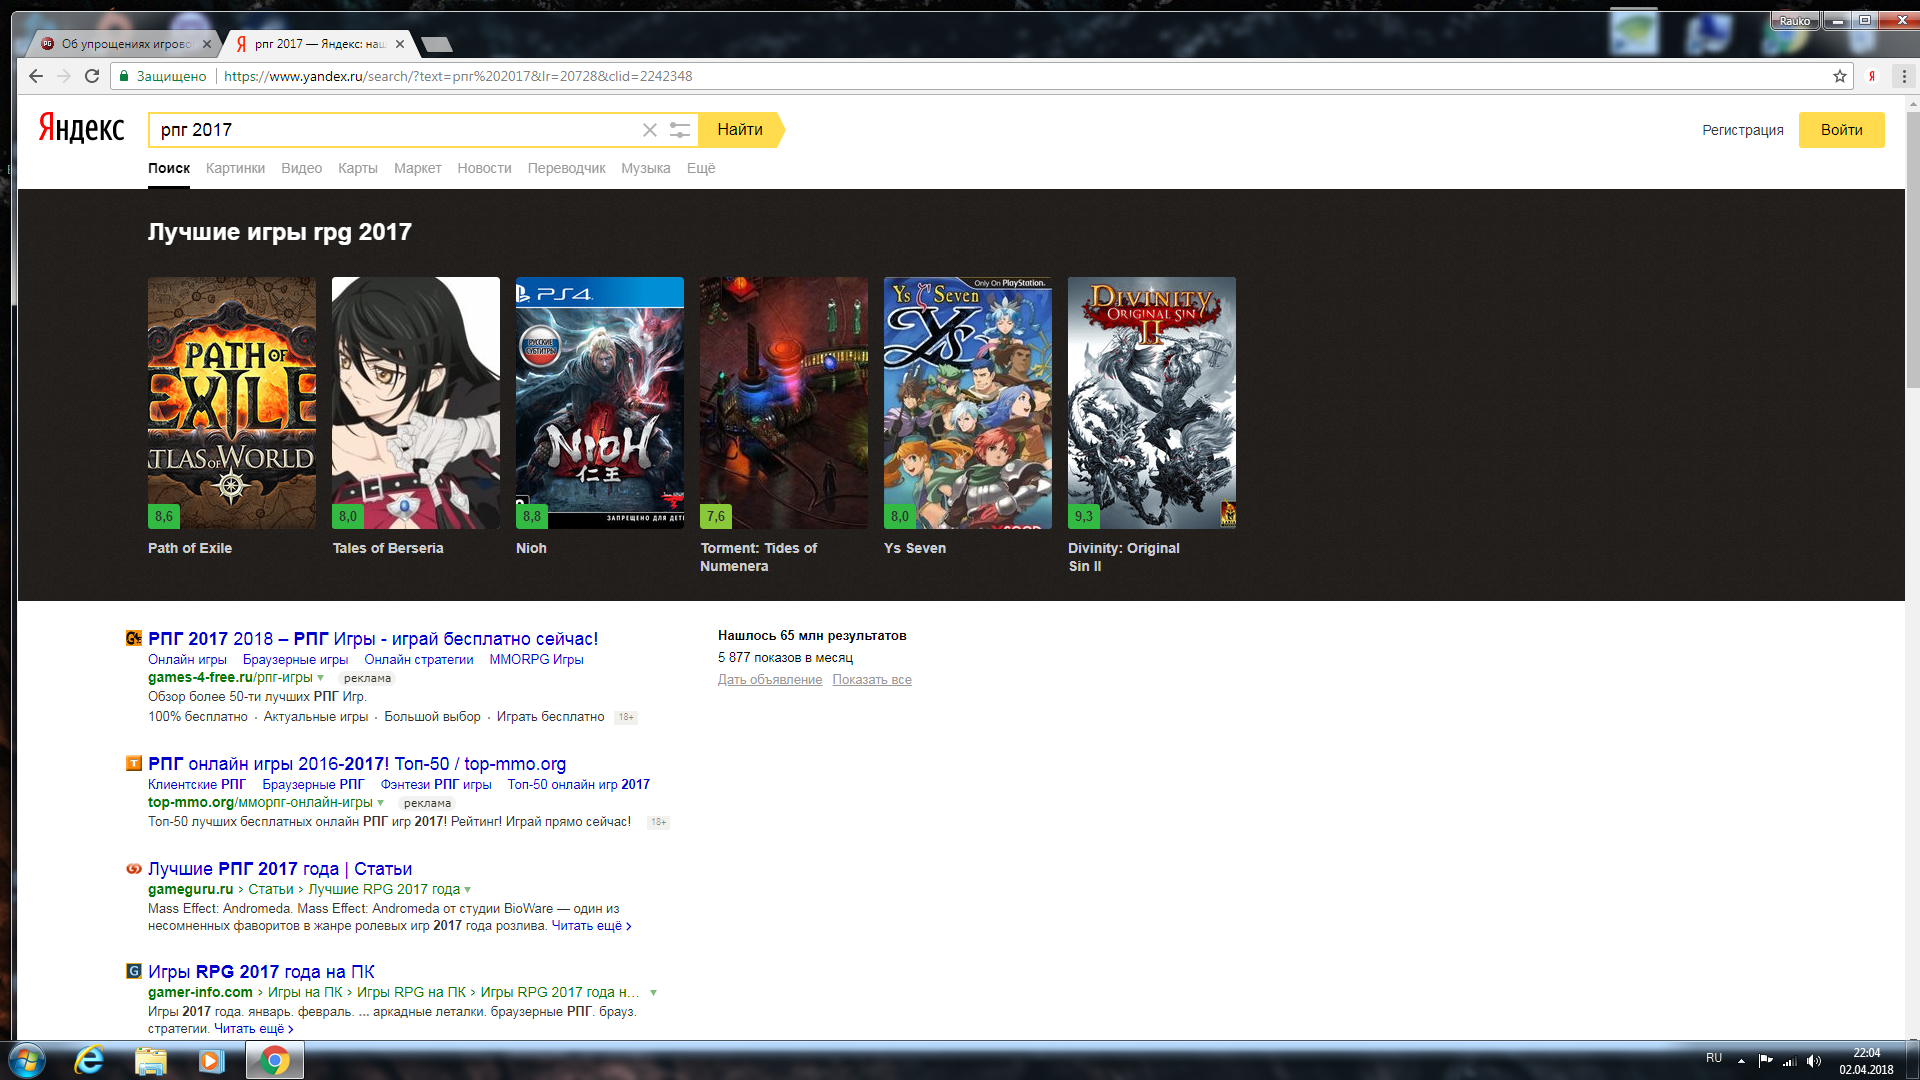Bookmark this page with the star icon
This screenshot has width=1920, height=1080.
[x=1839, y=76]
